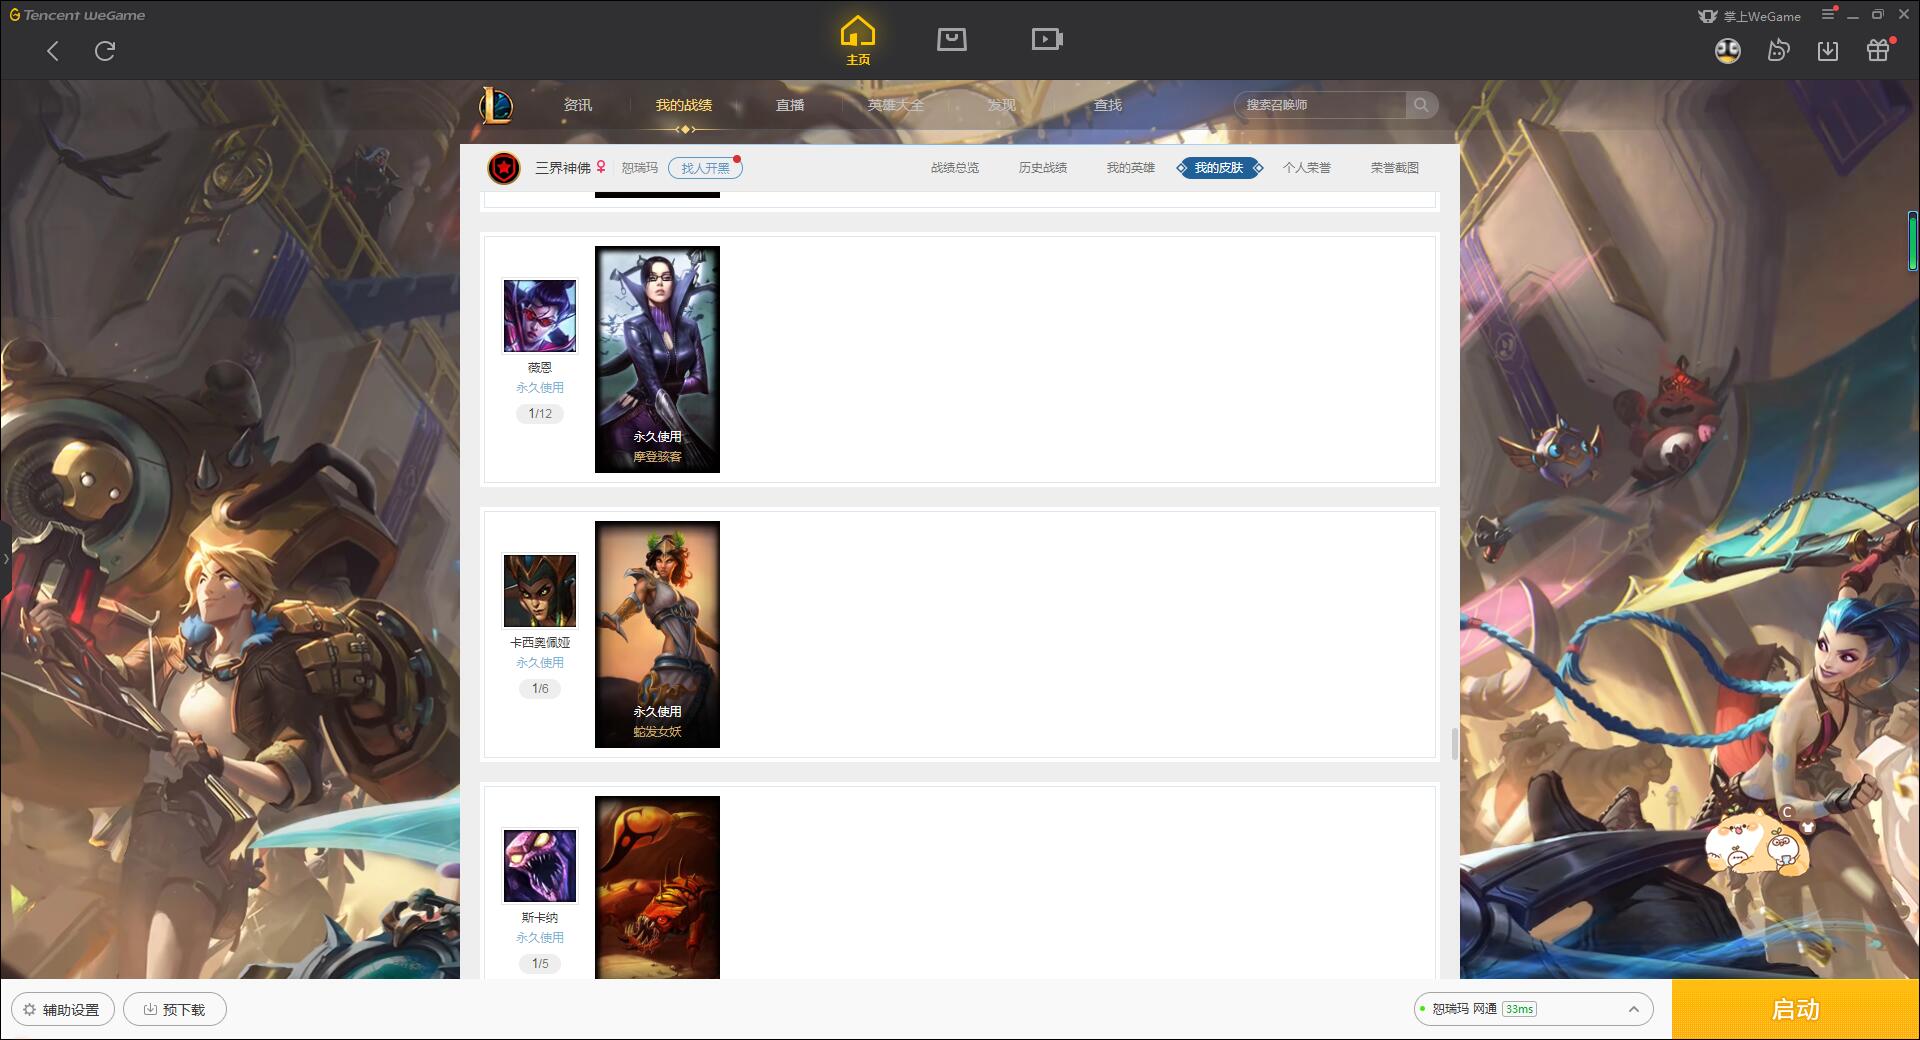Open the store bag icon in top bar

[952, 39]
